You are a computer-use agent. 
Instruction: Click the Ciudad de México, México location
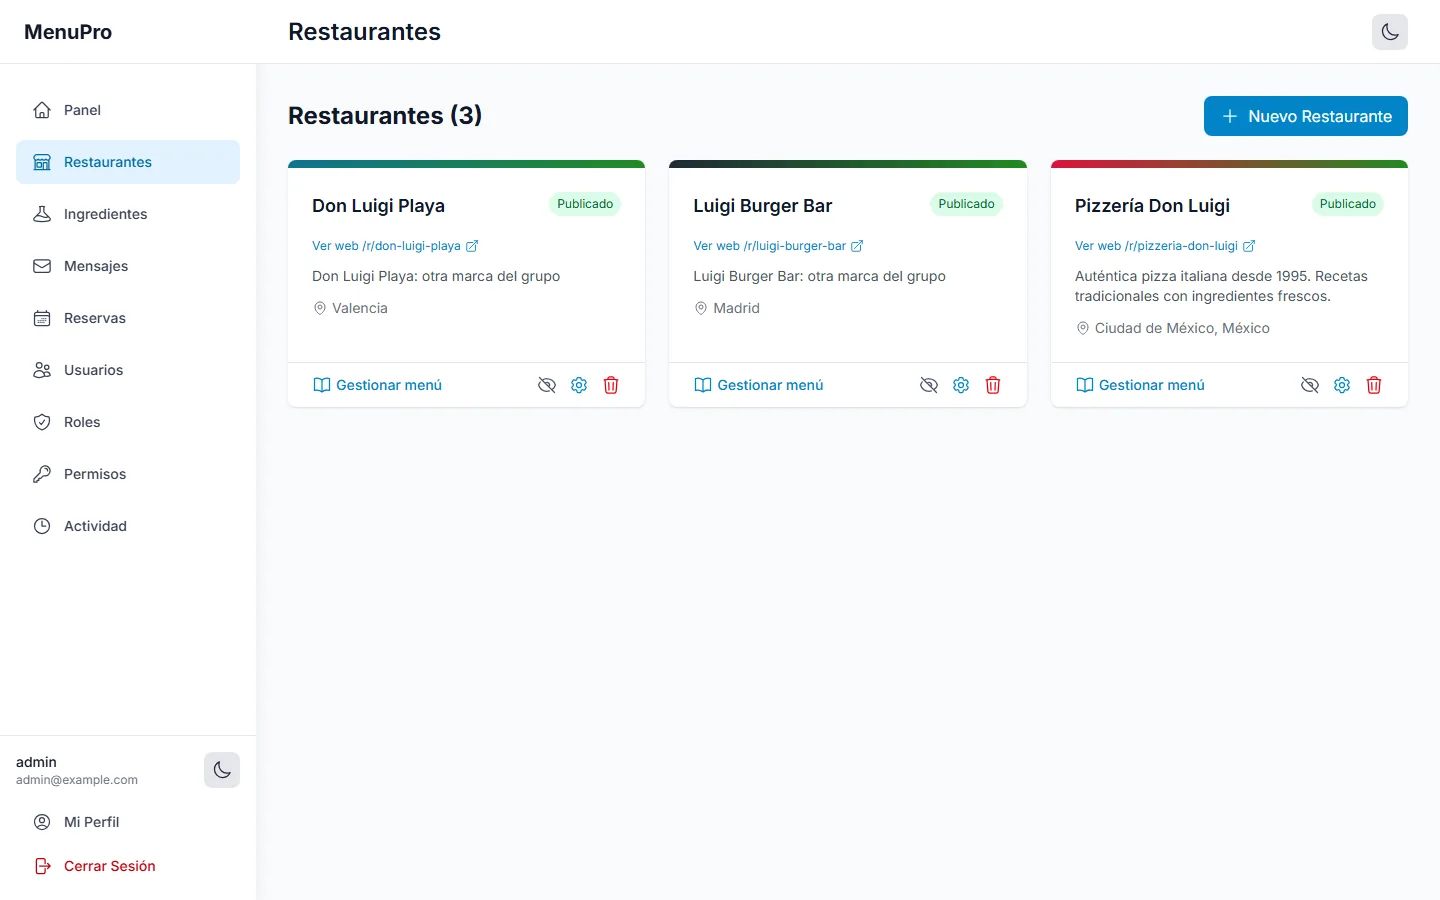pos(1182,328)
